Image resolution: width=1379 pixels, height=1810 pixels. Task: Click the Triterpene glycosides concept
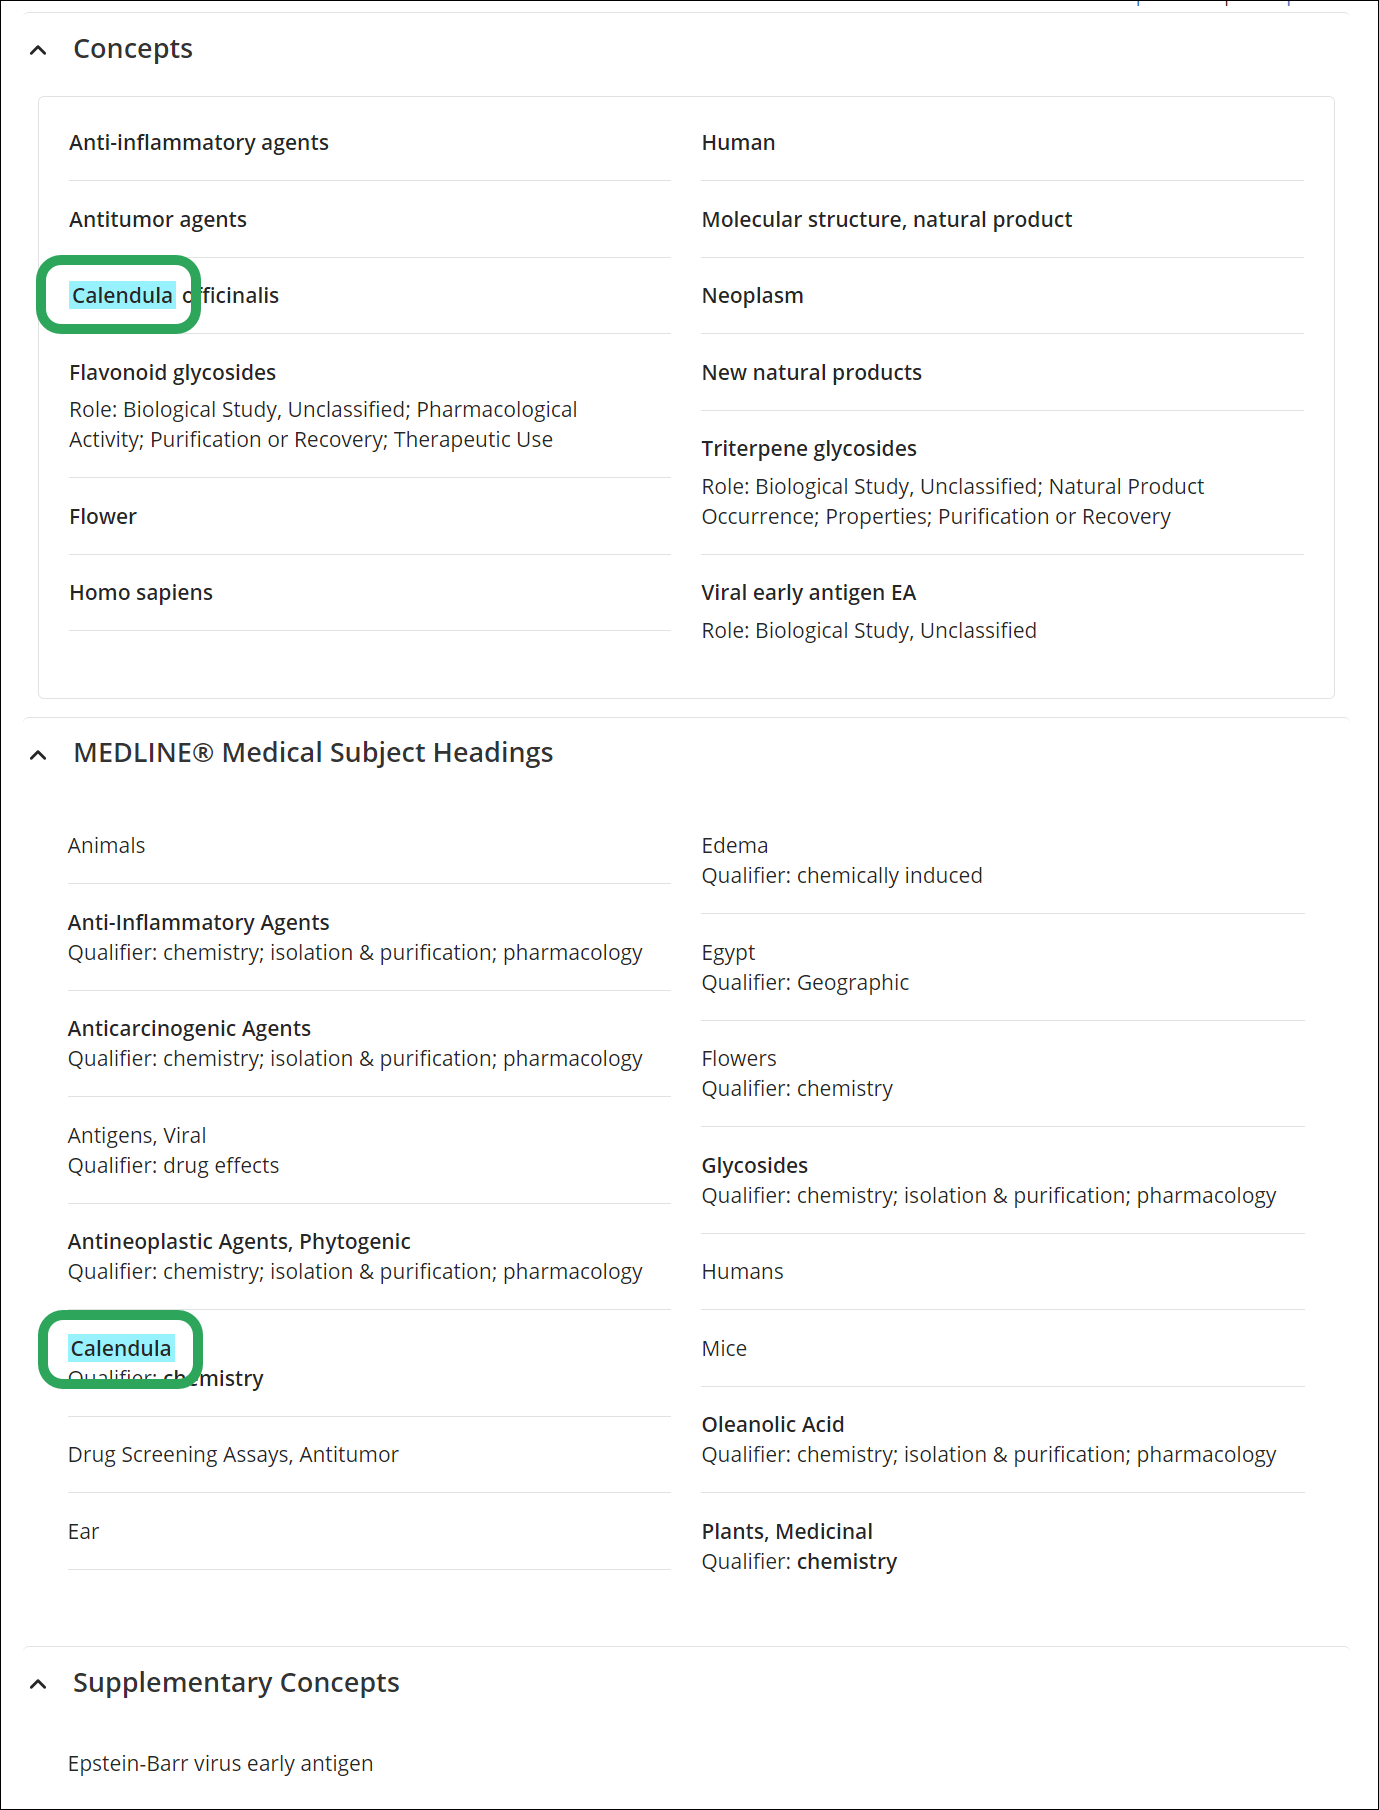[x=809, y=448]
